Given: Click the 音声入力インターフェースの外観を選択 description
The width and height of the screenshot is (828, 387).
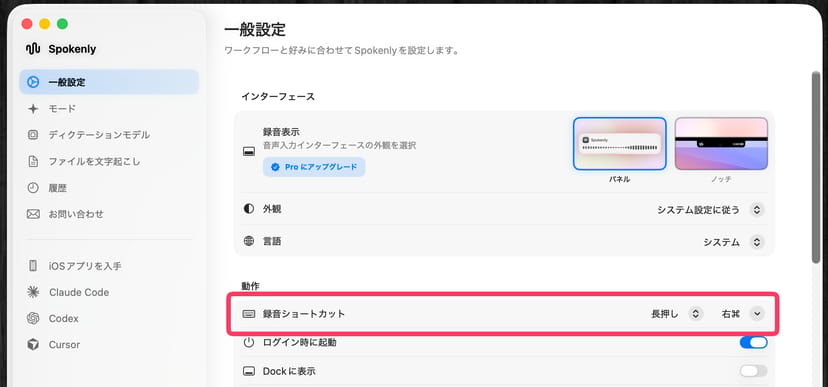Looking at the screenshot, I should click(340, 145).
